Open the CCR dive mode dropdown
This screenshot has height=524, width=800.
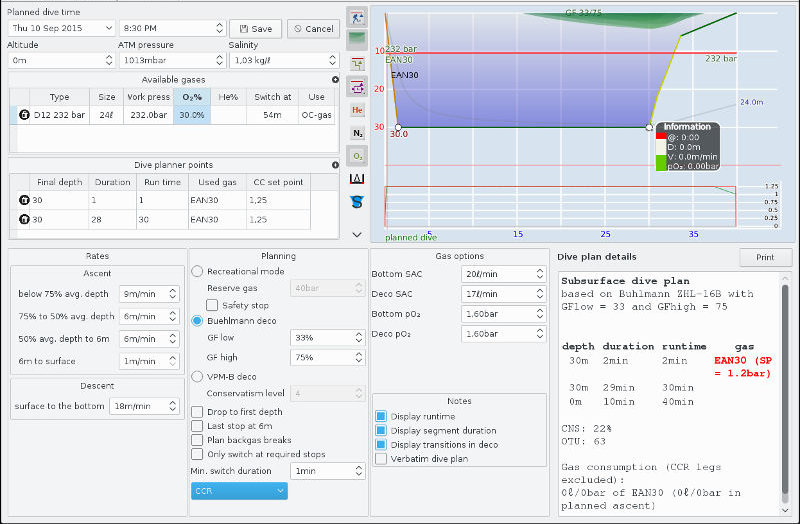[x=238, y=491]
